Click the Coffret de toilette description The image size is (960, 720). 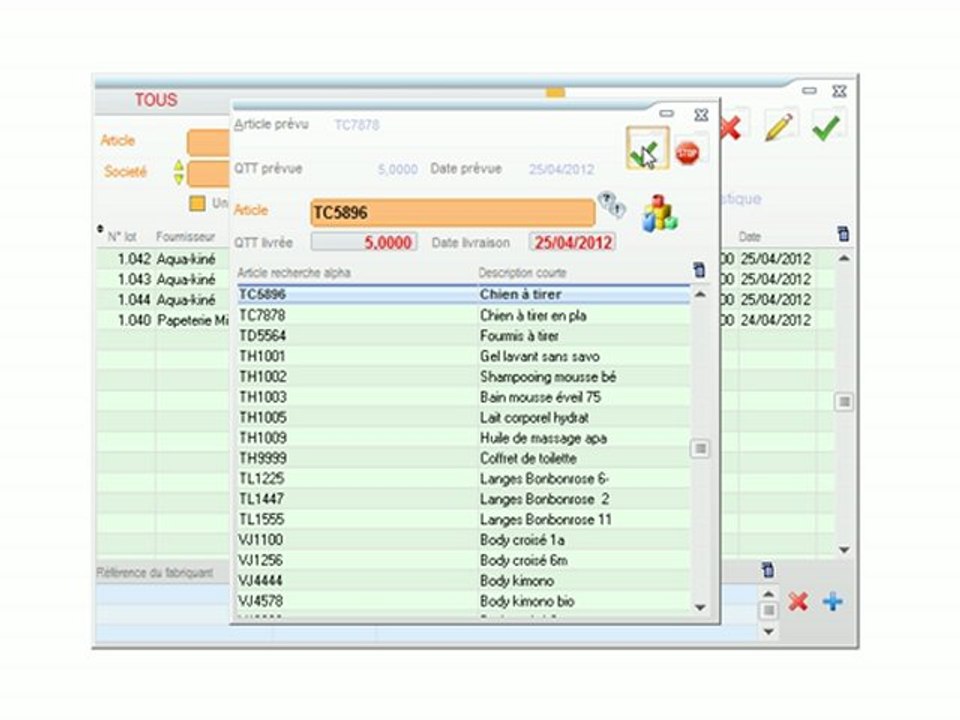click(528, 458)
